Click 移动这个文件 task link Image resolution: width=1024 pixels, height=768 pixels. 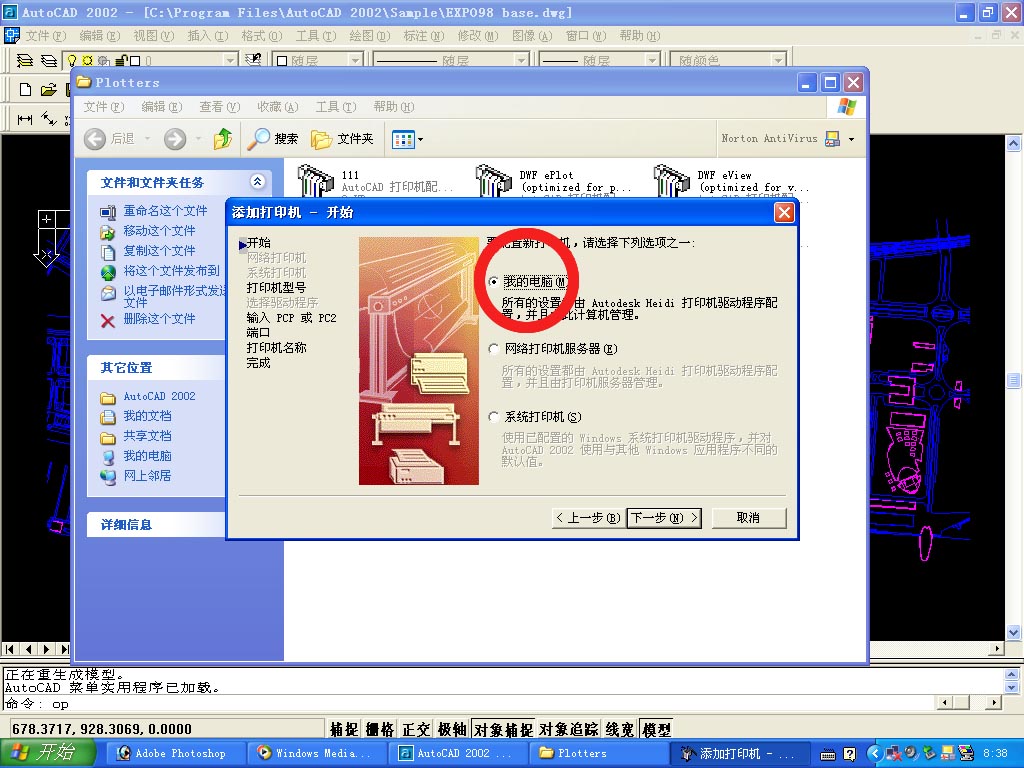tap(159, 231)
